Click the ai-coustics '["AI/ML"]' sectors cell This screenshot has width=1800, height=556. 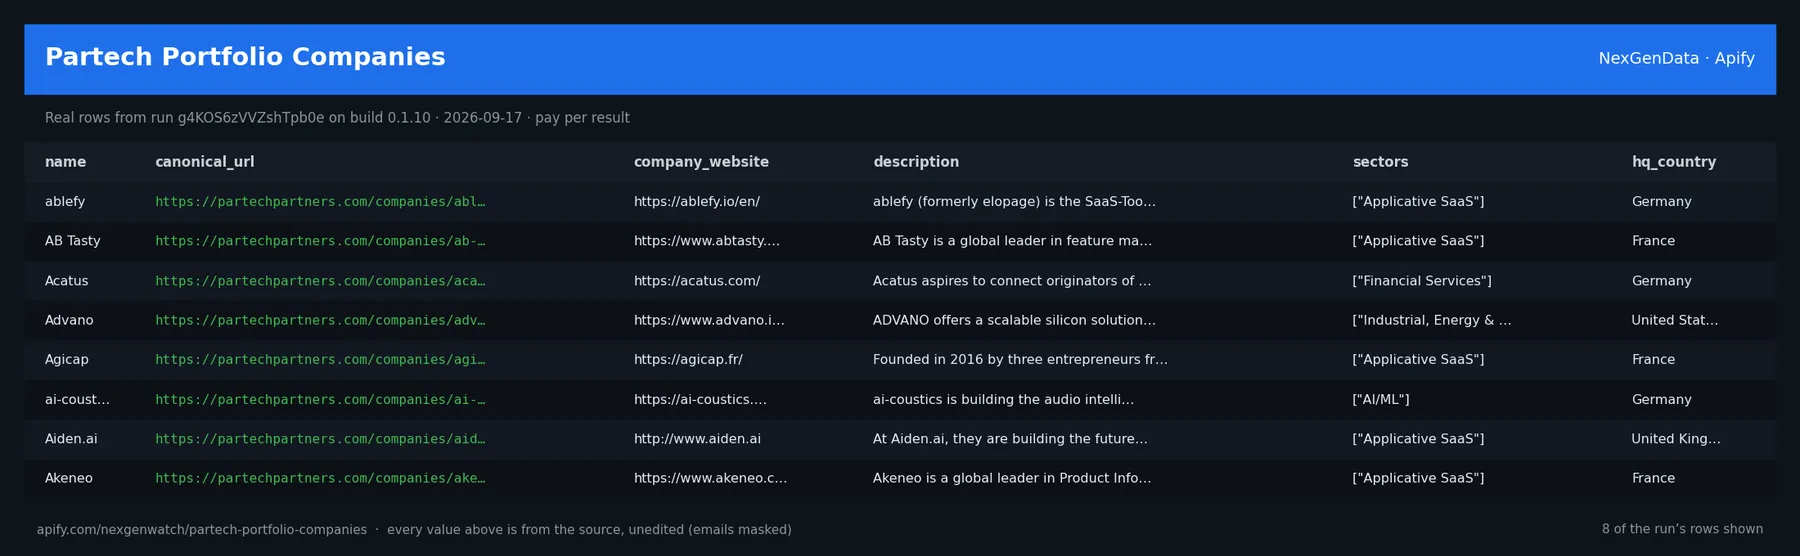(x=1380, y=399)
